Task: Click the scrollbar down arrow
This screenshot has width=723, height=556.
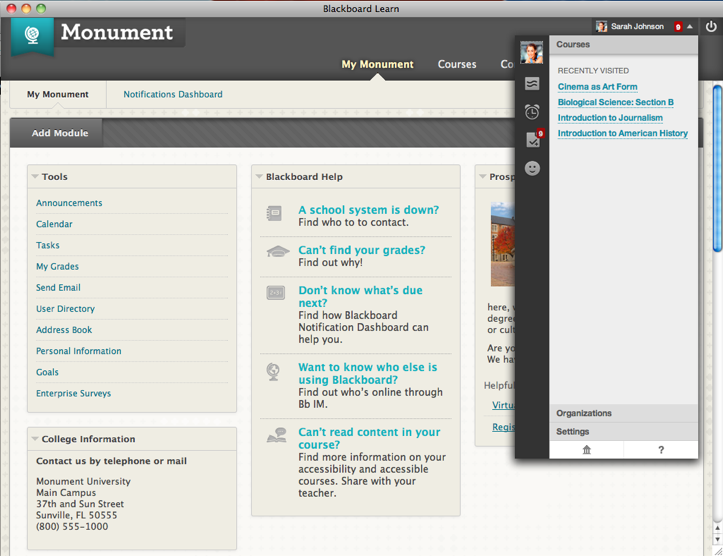Action: (x=717, y=538)
